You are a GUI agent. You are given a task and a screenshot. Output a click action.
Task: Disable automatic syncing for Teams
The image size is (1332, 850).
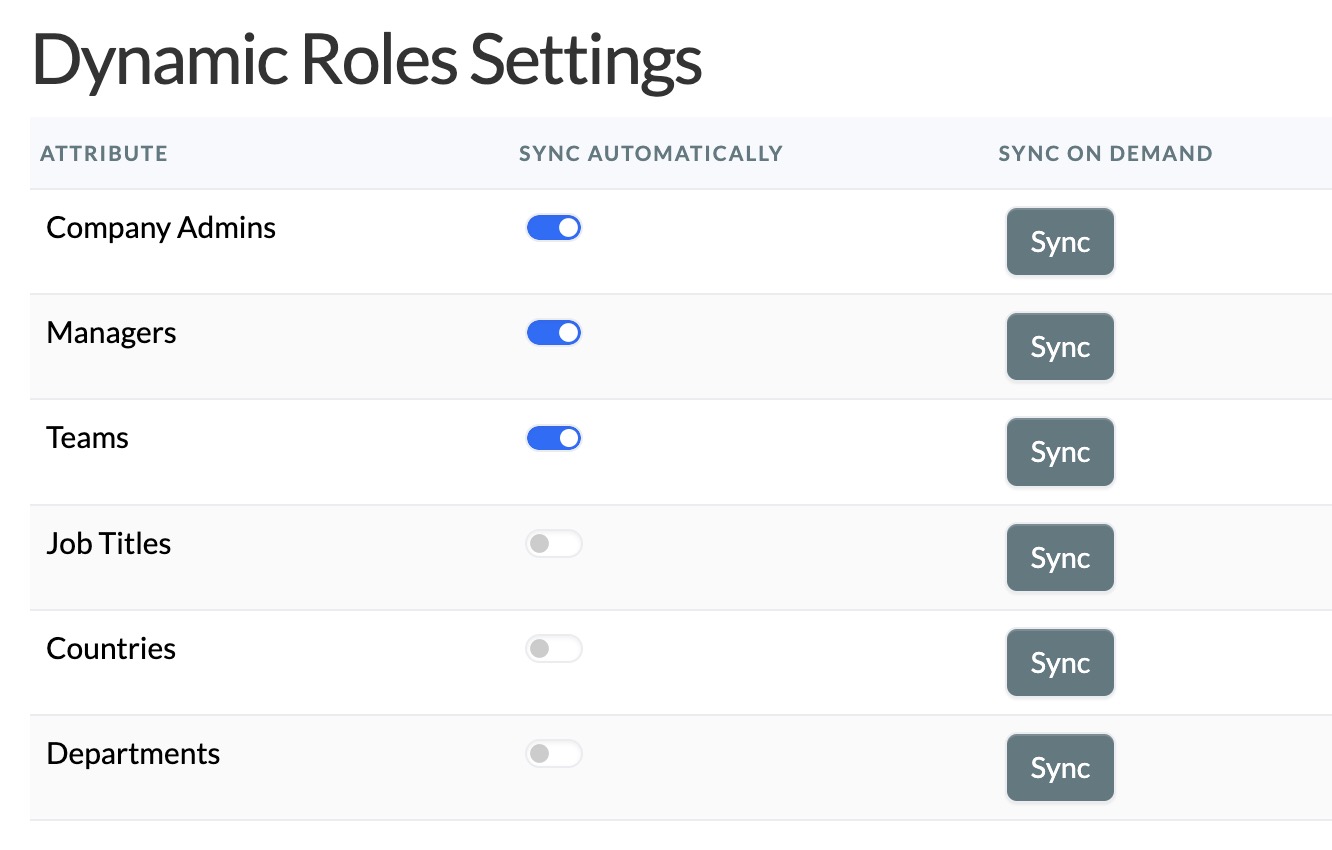(554, 437)
